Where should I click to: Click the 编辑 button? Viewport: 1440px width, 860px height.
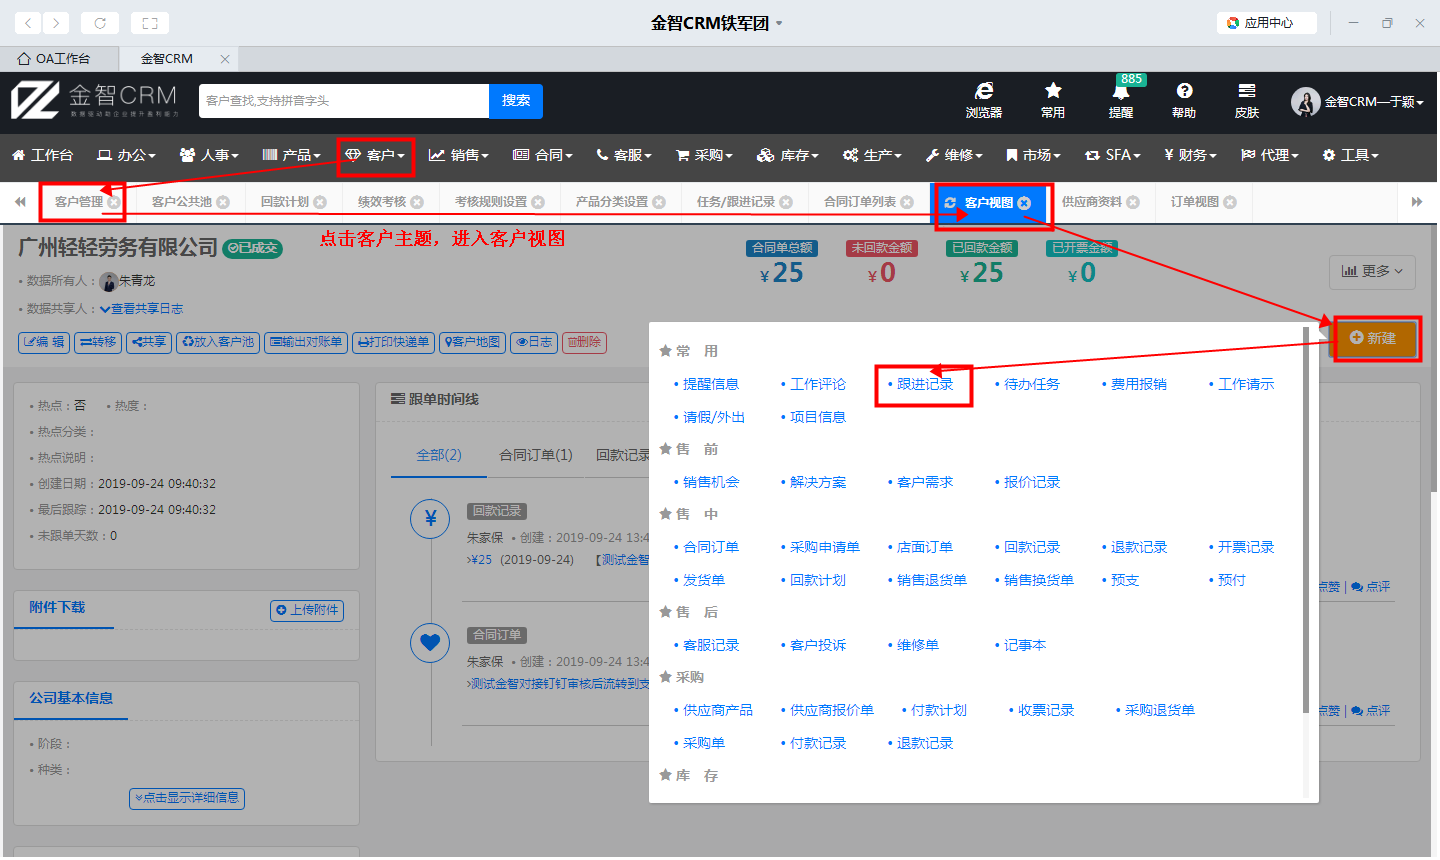pyautogui.click(x=44, y=342)
